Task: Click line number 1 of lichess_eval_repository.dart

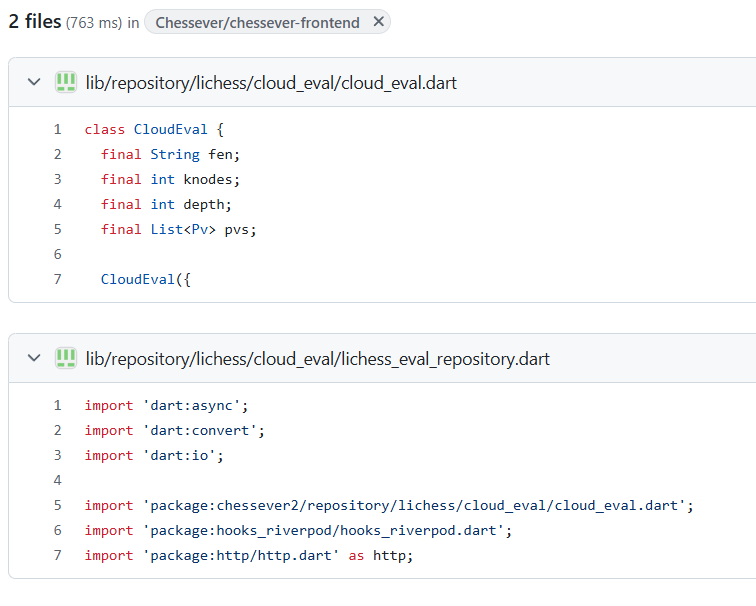Action: 57,405
